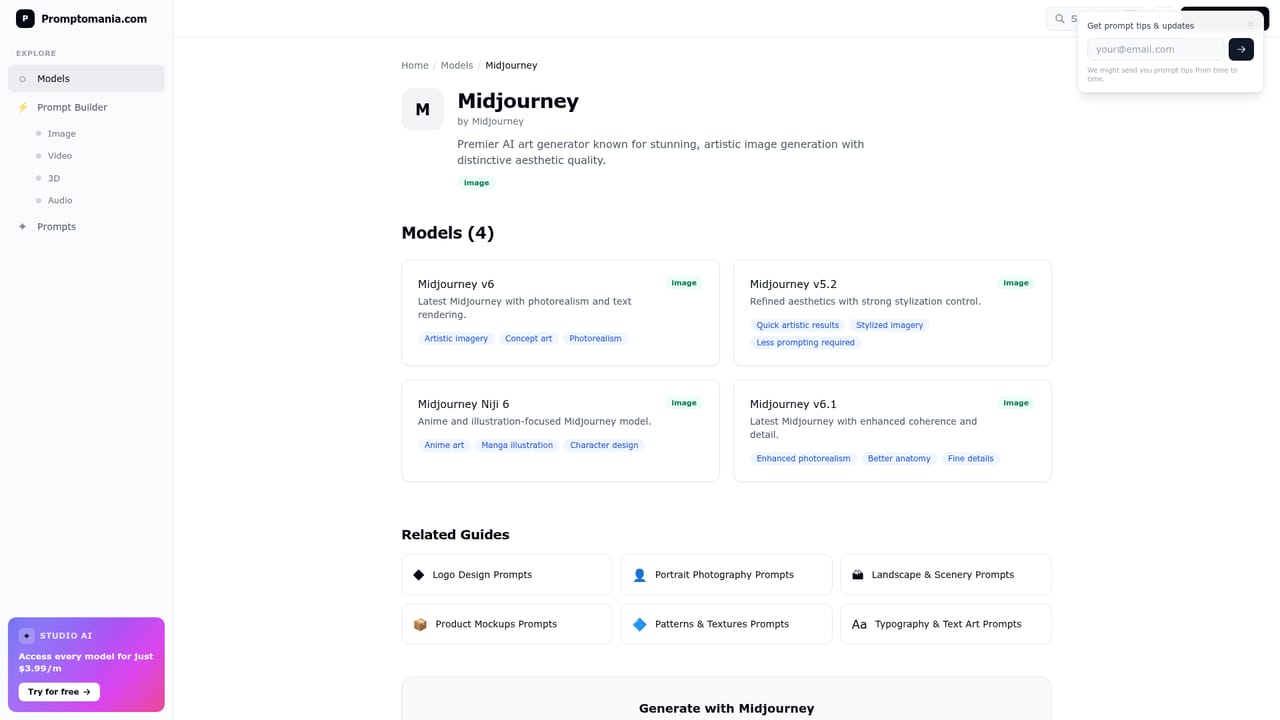Click the 'by Midjourney' author text
The width and height of the screenshot is (1280, 720).
coord(490,122)
